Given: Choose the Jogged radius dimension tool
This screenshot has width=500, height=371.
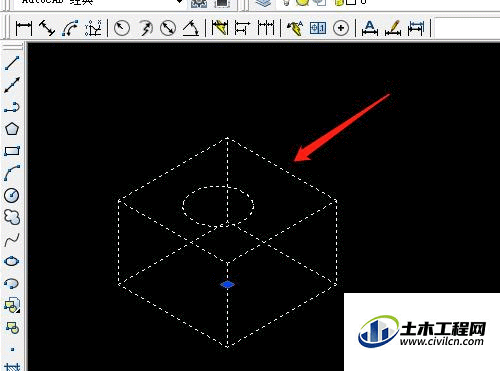Looking at the screenshot, I should [145, 28].
